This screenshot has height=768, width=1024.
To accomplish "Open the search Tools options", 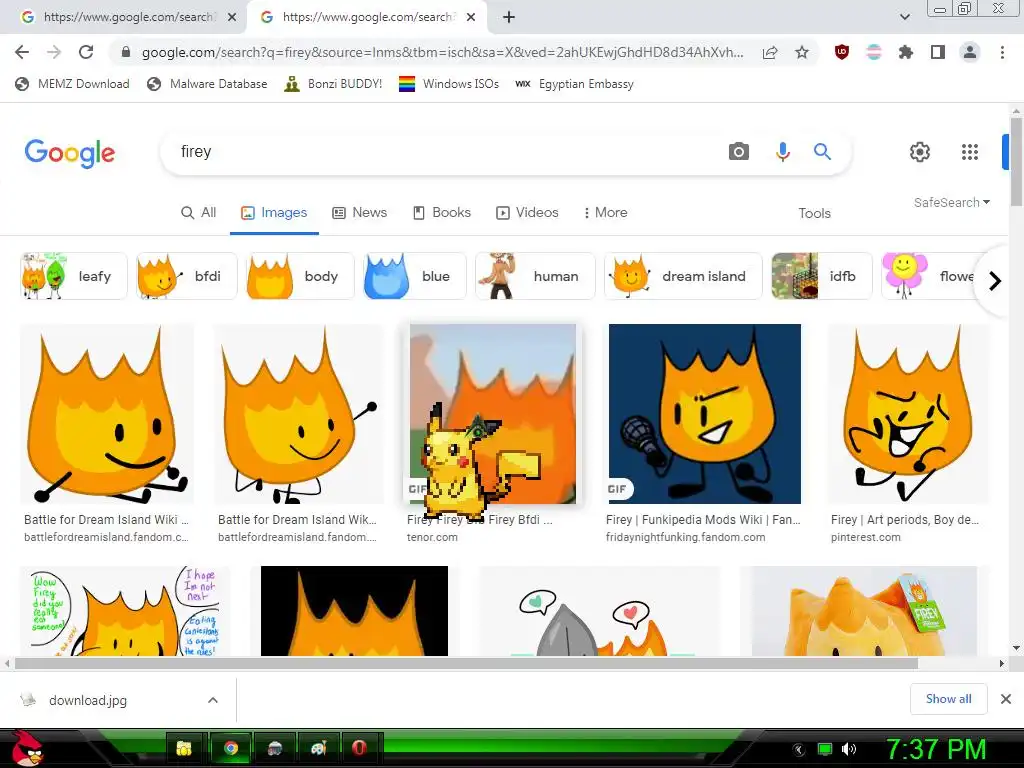I will pos(814,213).
